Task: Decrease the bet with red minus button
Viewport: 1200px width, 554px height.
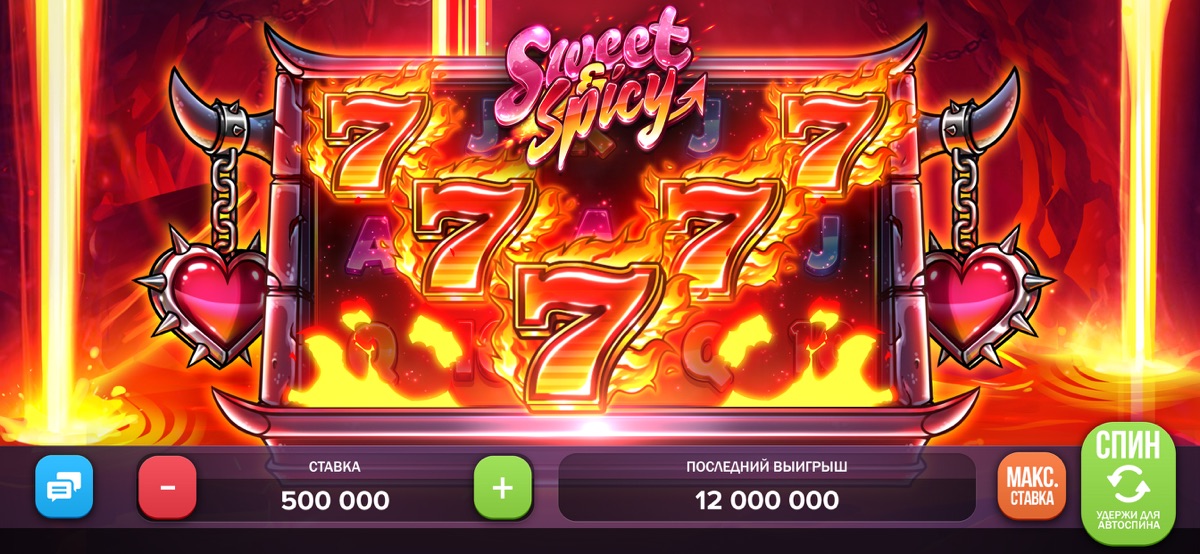Action: click(x=167, y=488)
